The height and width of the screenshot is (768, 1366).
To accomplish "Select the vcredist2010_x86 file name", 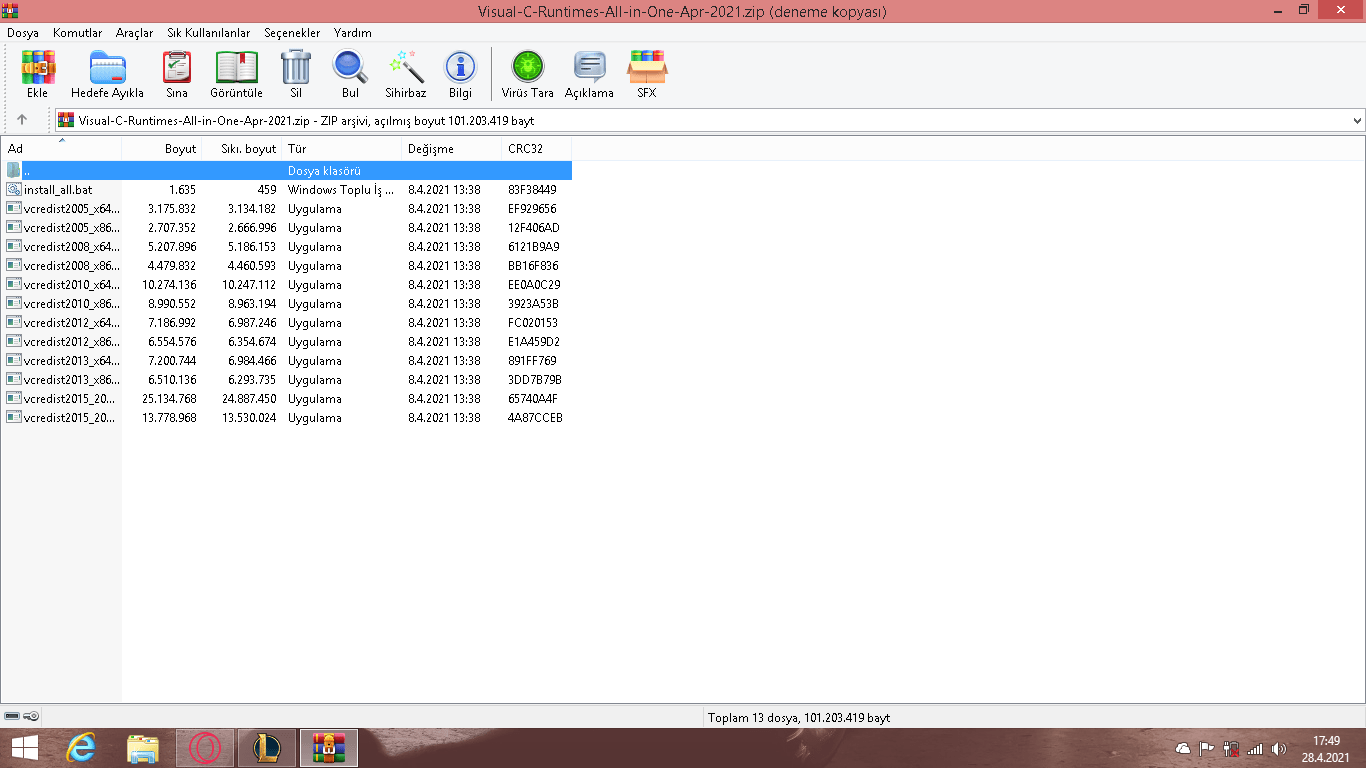I will pyautogui.click(x=71, y=304).
